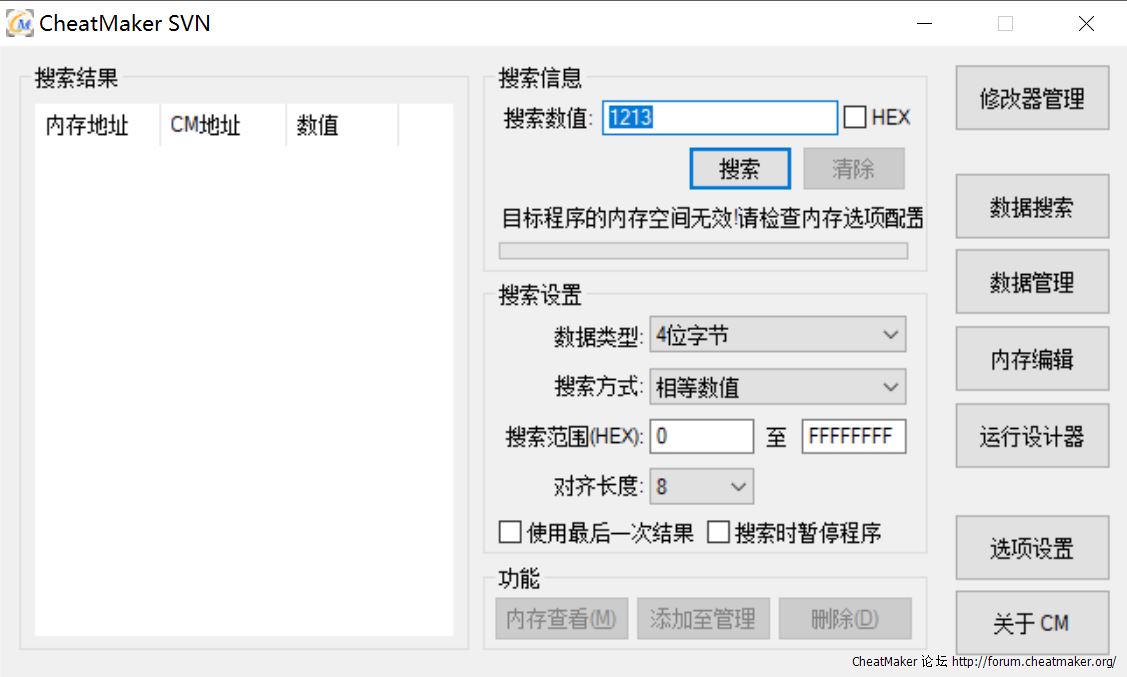This screenshot has width=1127, height=677.
Task: Click the 搜索 button
Action: click(740, 169)
